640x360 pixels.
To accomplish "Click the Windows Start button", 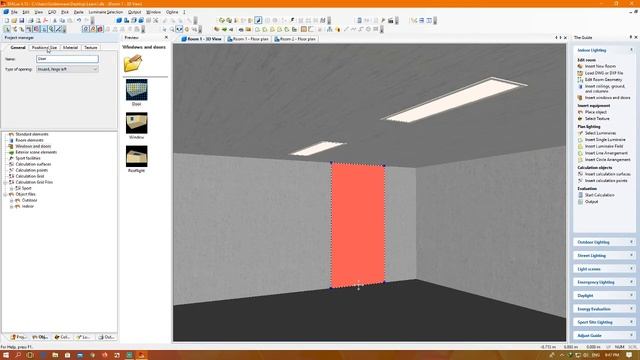I will click(x=6, y=355).
